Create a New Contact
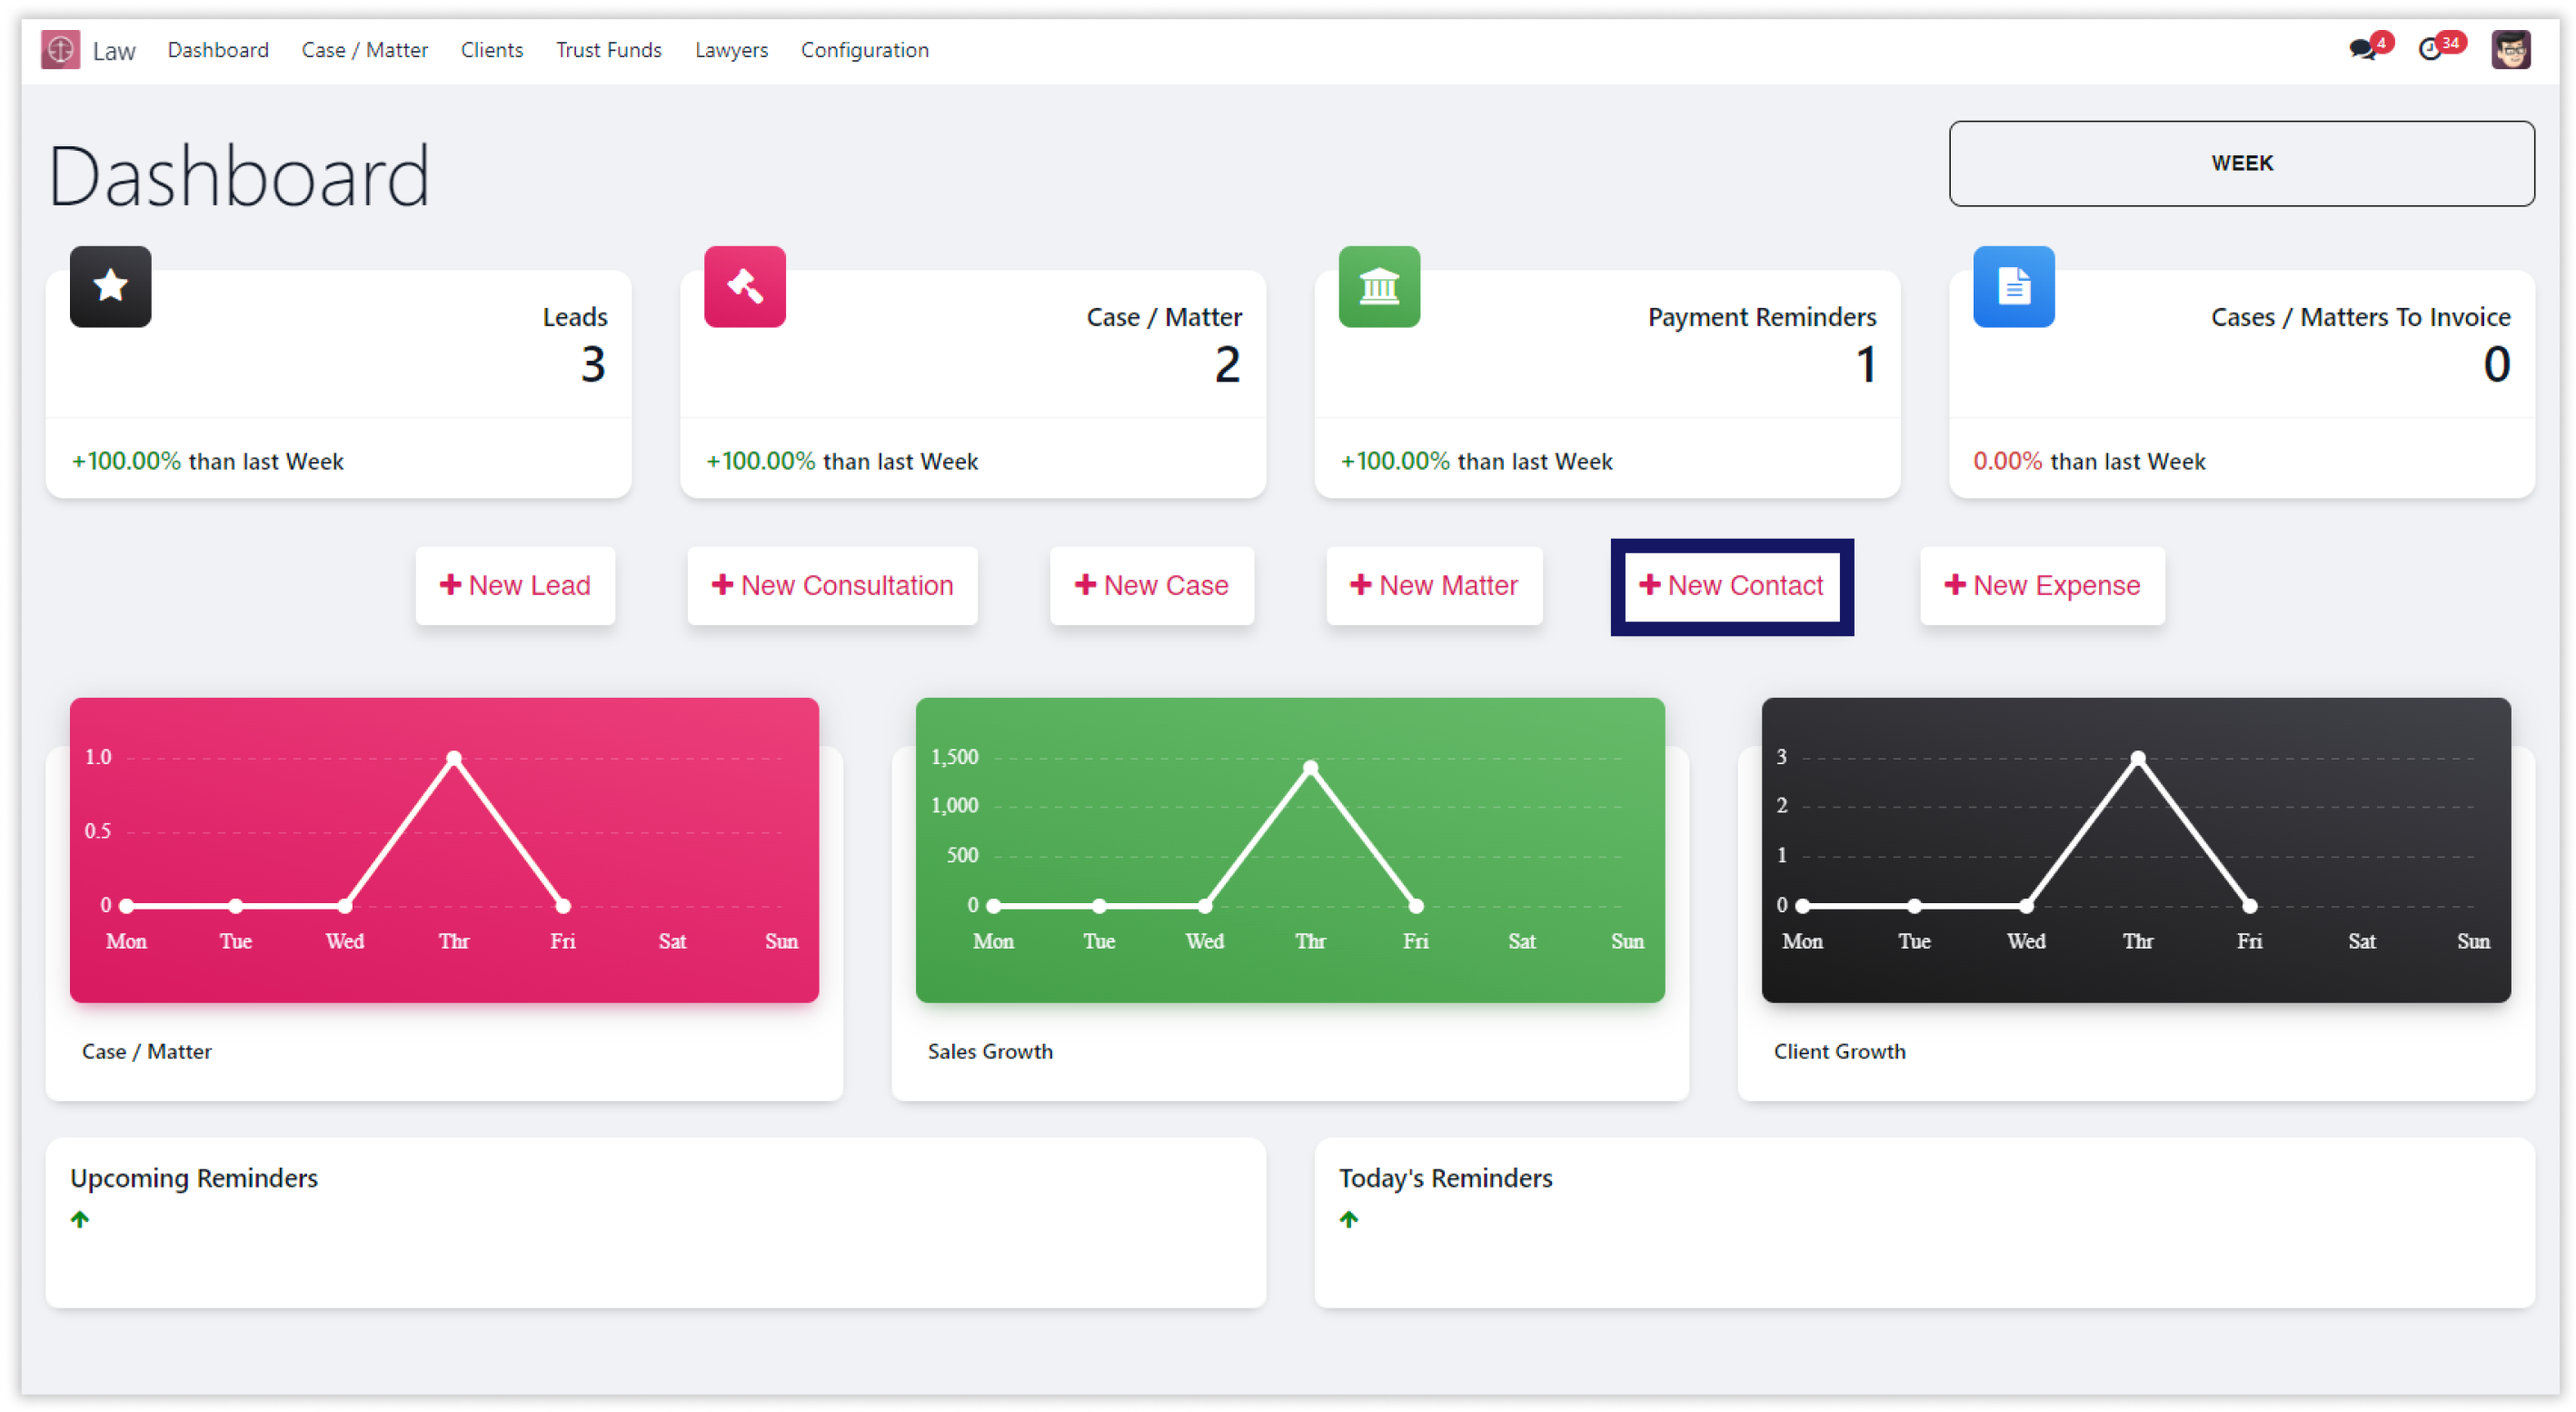The width and height of the screenshot is (2576, 1412). (1731, 585)
